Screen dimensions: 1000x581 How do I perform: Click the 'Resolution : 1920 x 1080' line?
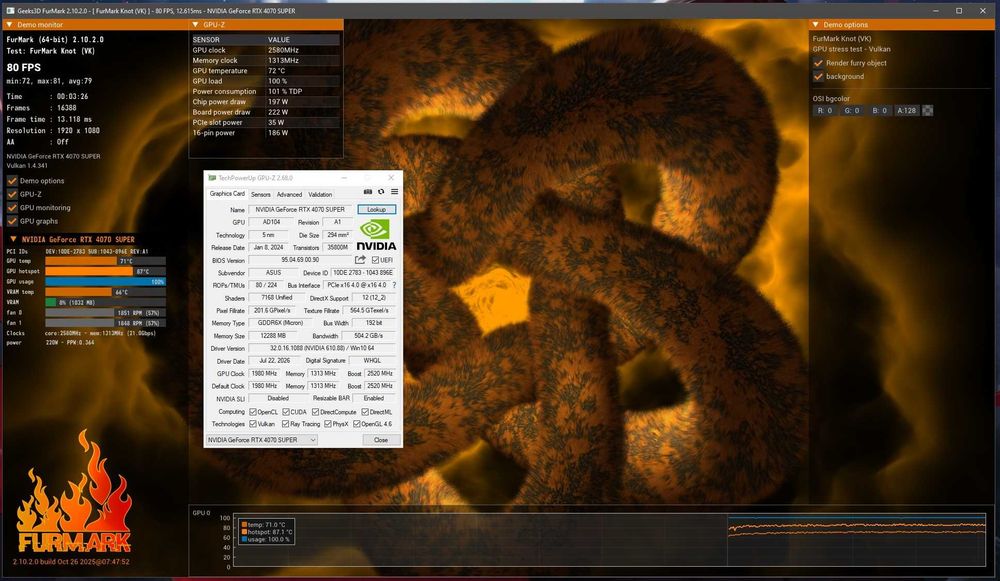pos(53,131)
